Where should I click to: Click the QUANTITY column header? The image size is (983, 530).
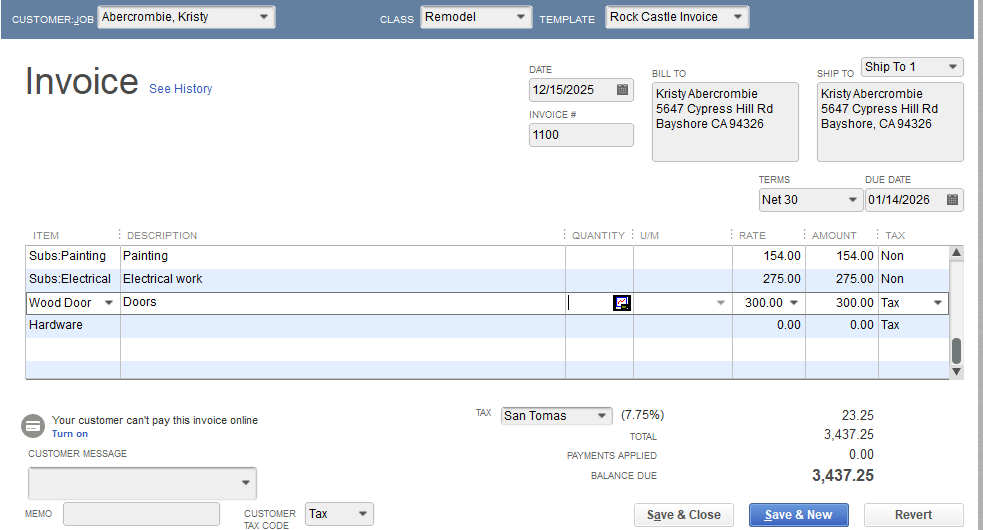click(x=598, y=236)
